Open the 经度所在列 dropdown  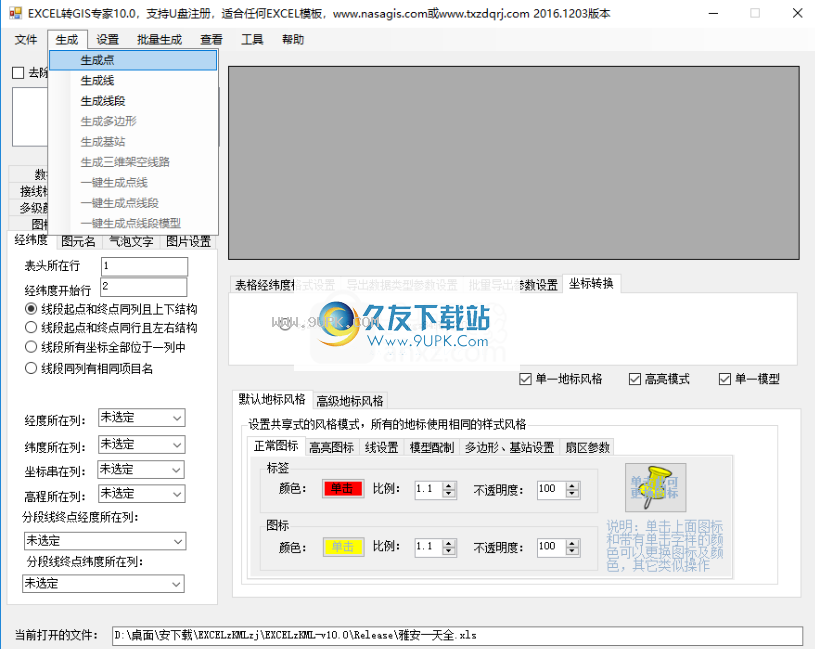142,418
